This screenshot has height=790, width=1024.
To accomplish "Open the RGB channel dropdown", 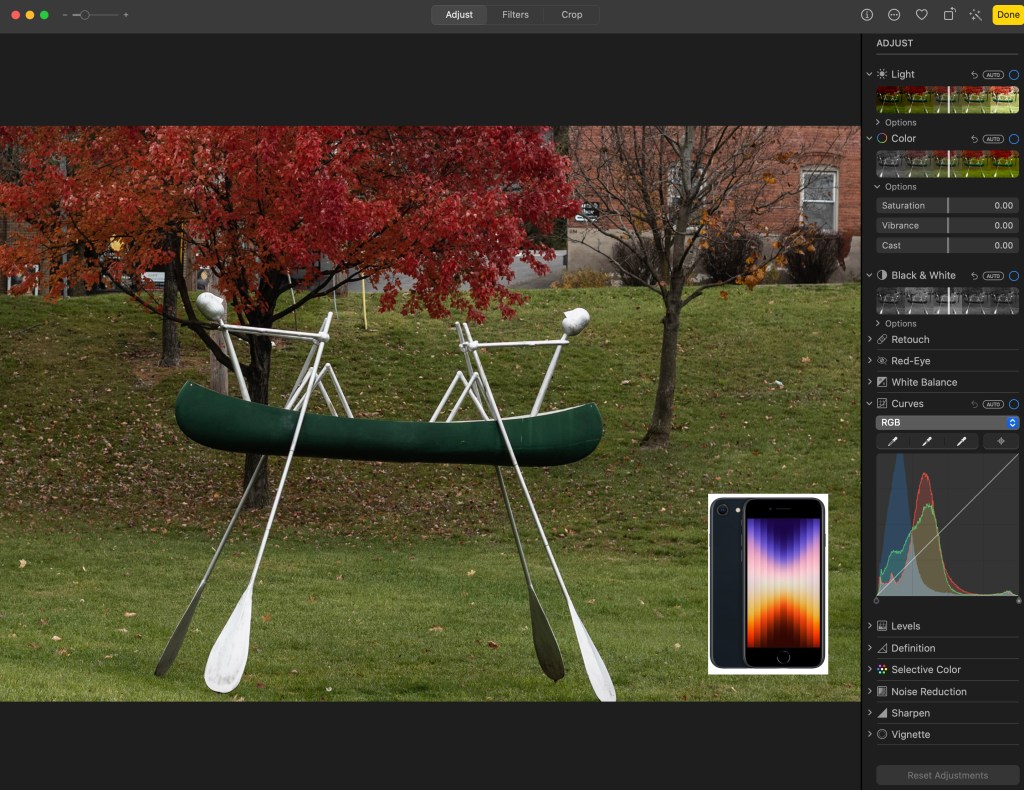I will tap(947, 423).
